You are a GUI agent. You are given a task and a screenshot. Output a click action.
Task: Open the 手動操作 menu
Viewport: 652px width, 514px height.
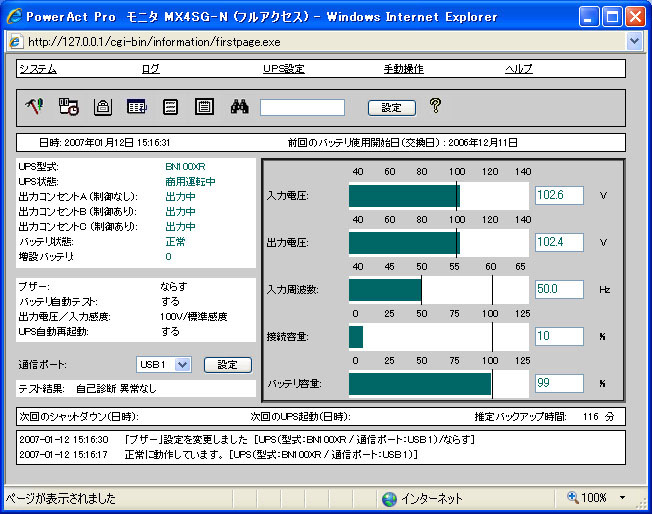pyautogui.click(x=403, y=69)
